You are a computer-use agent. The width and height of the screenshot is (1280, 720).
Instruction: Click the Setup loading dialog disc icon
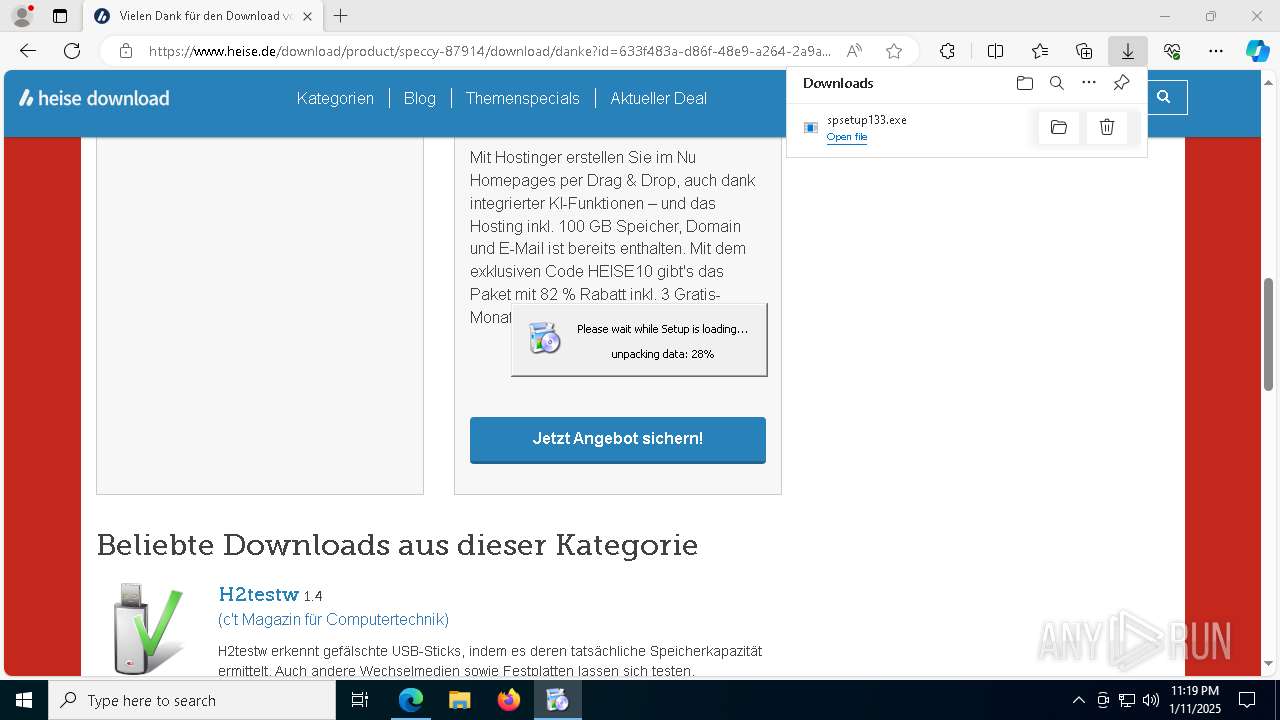(544, 339)
